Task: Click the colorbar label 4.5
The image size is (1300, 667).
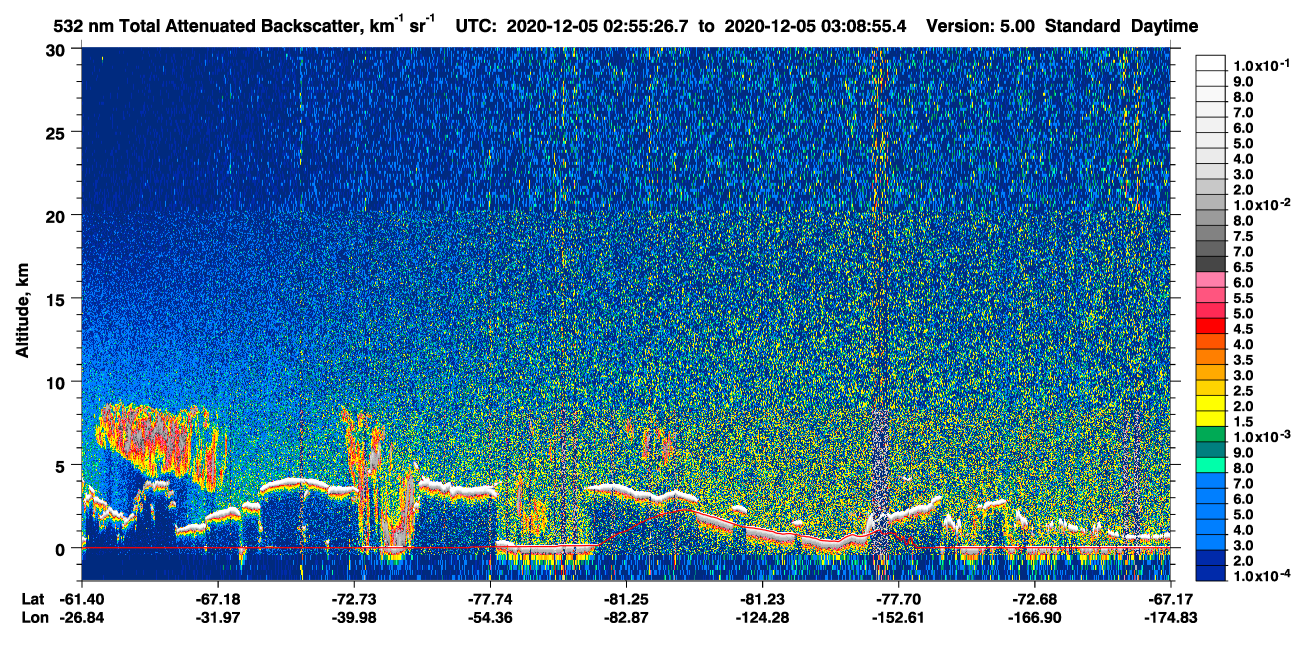Action: coord(1244,331)
